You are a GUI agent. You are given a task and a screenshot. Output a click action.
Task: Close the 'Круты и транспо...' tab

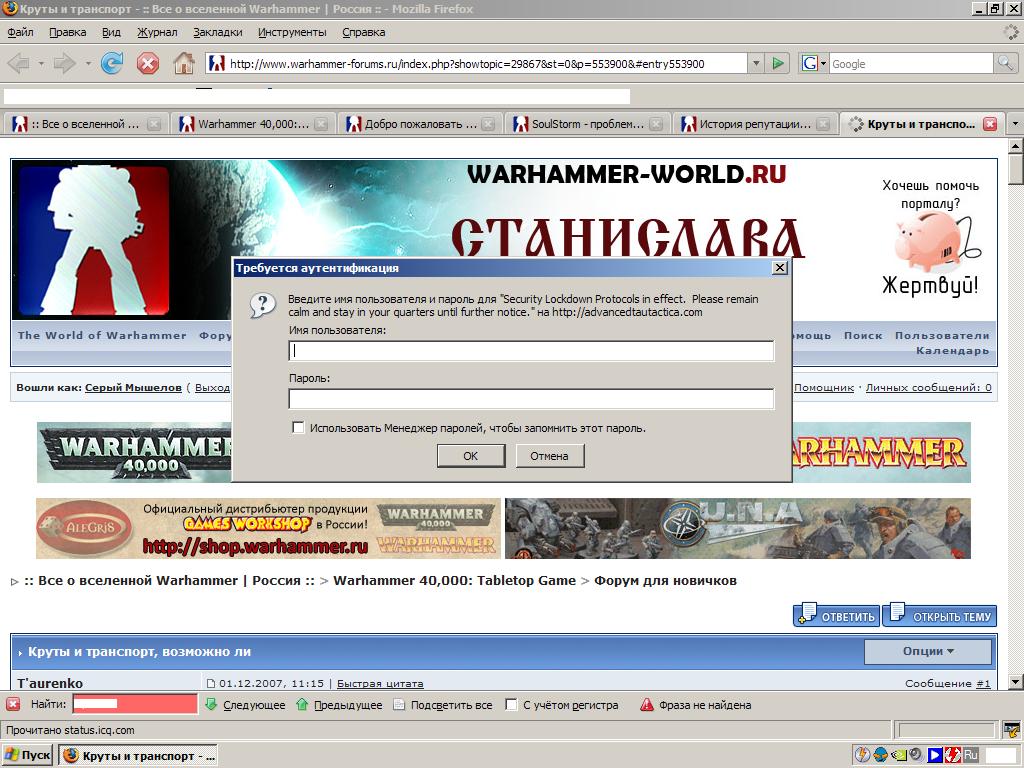point(990,123)
